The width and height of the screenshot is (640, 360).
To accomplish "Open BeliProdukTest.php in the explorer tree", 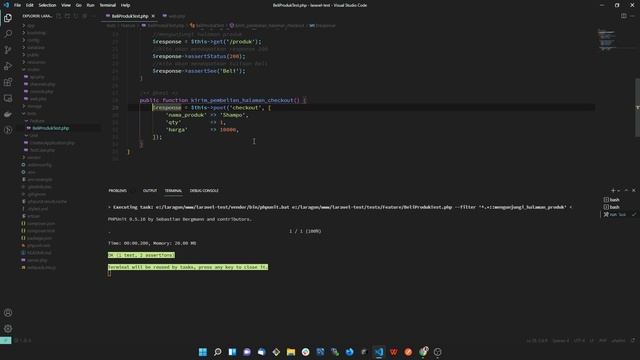I will pyautogui.click(x=51, y=128).
